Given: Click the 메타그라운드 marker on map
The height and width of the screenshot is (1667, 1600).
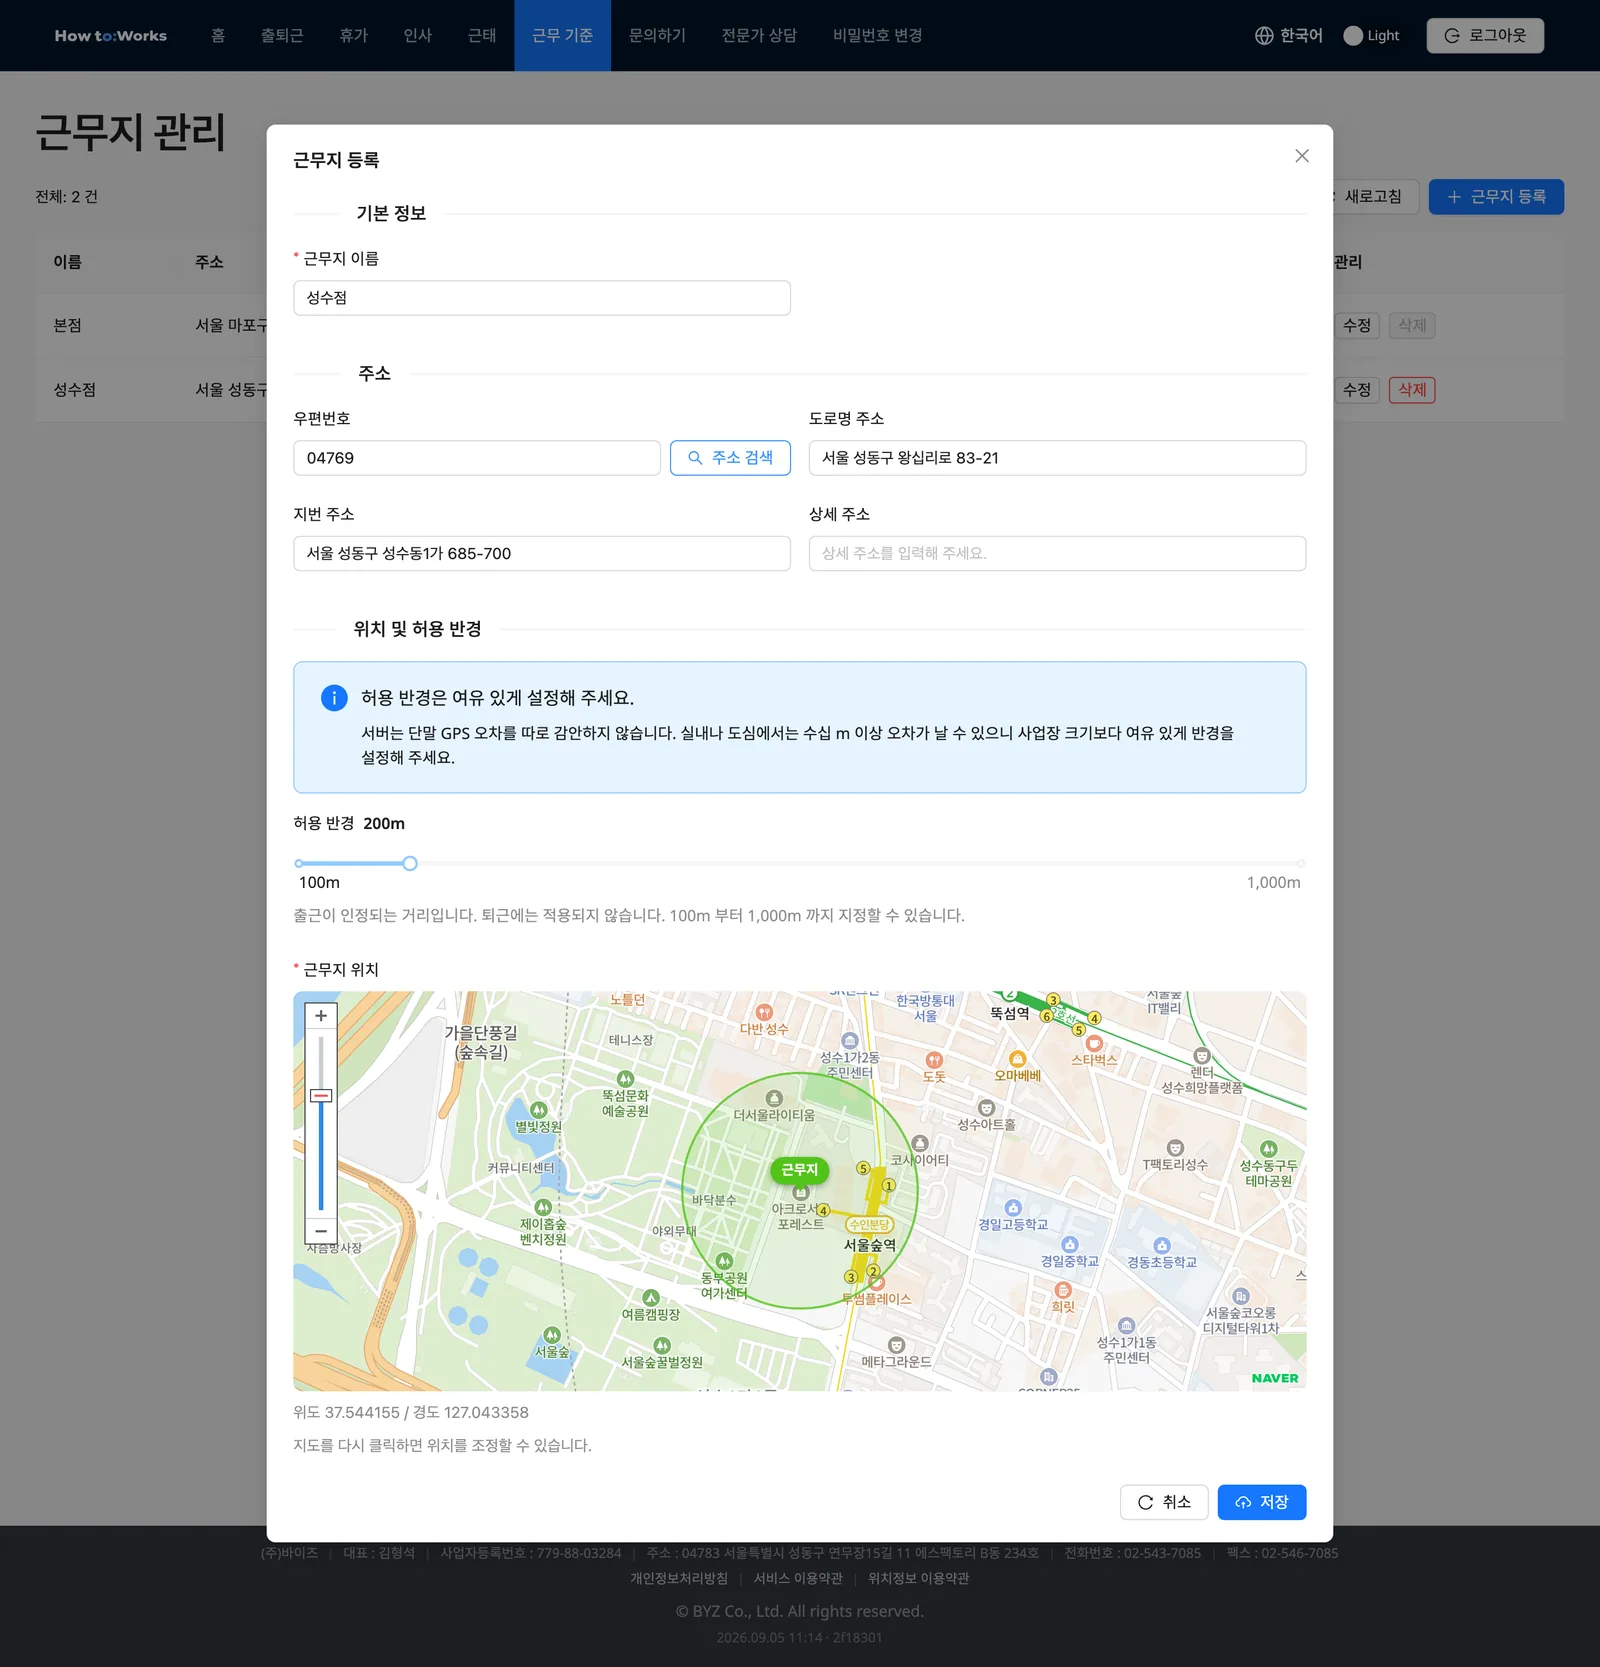Looking at the screenshot, I should (896, 1345).
